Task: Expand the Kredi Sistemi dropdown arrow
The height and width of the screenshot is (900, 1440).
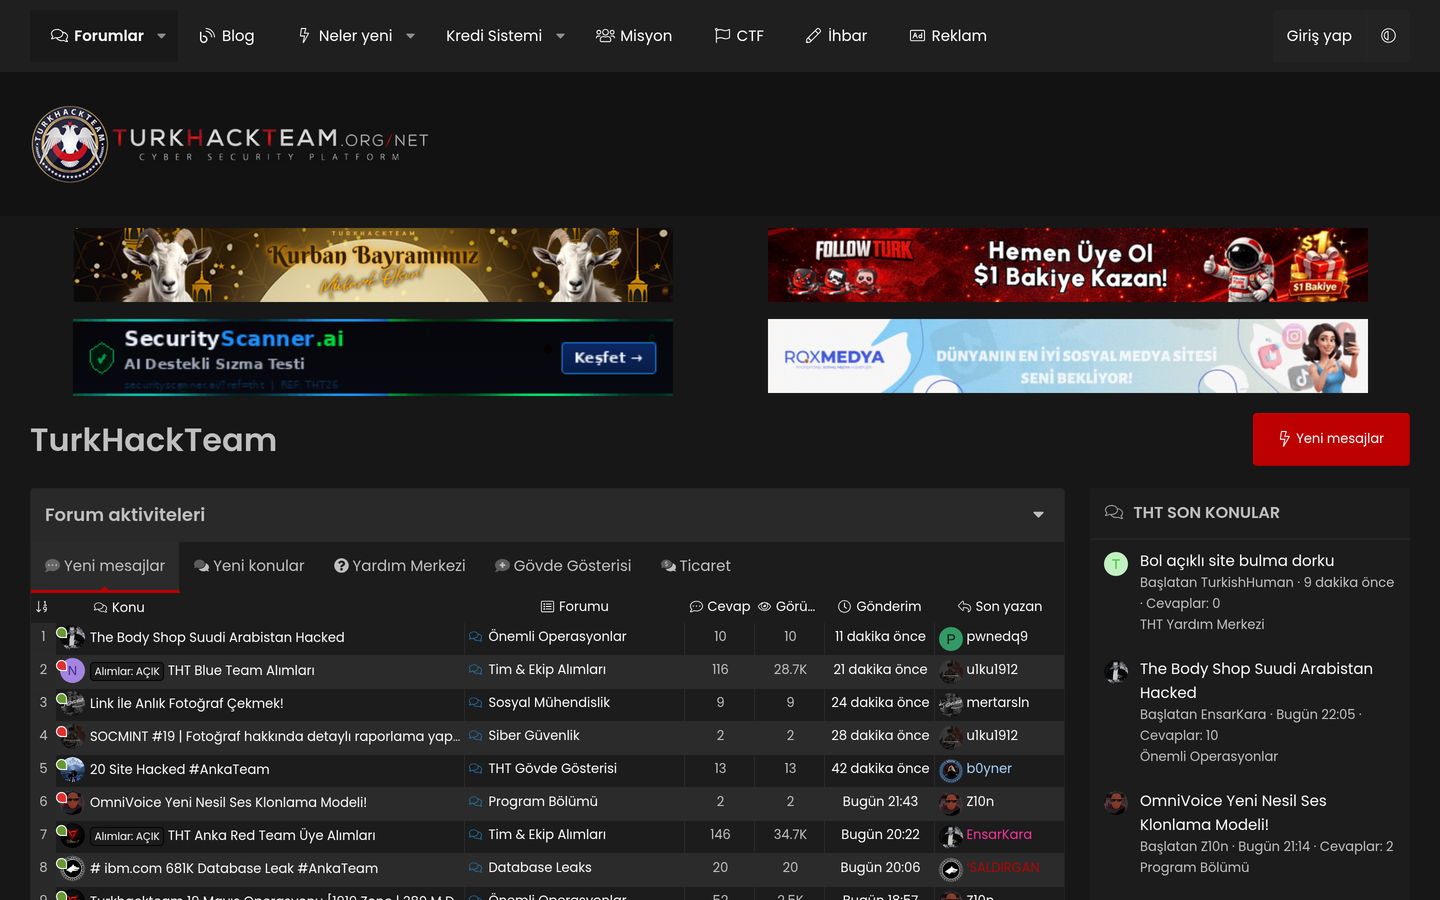Action: (560, 36)
